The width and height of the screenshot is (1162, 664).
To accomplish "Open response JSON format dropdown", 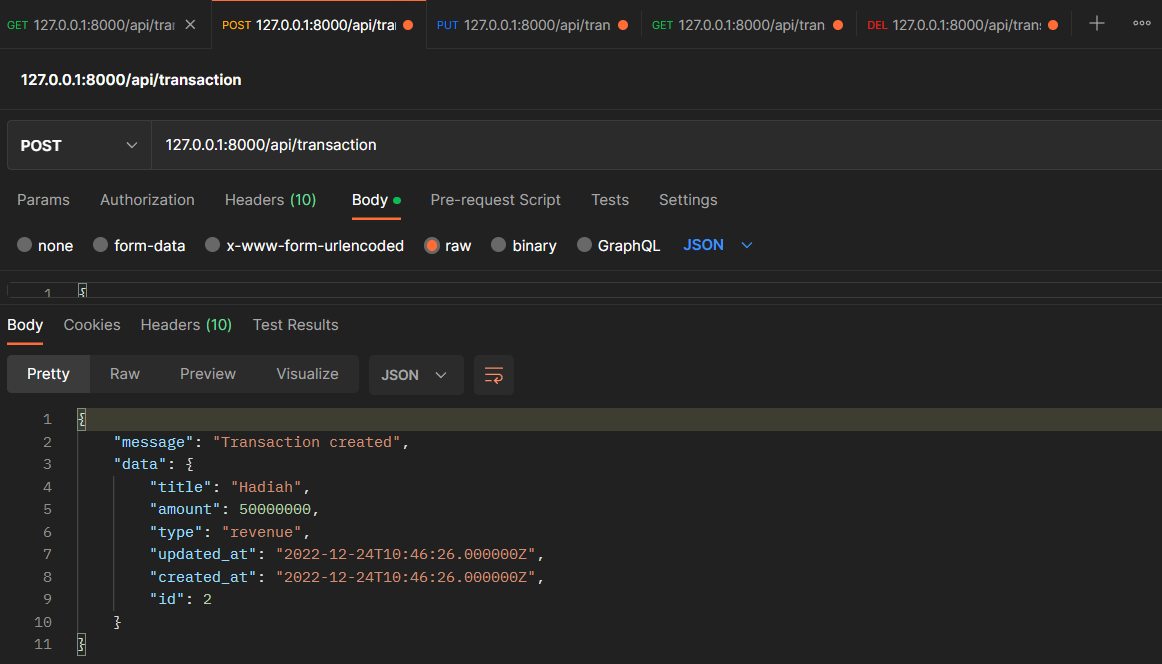I will pos(416,375).
